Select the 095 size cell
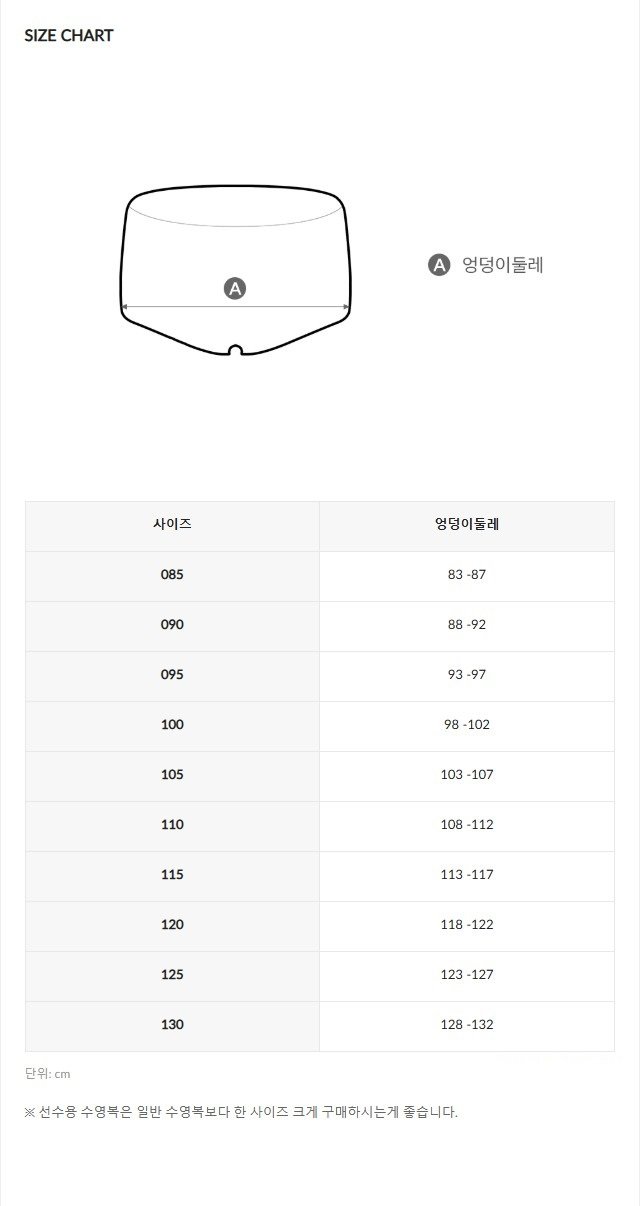This screenshot has height=1206, width=640. pos(172,675)
